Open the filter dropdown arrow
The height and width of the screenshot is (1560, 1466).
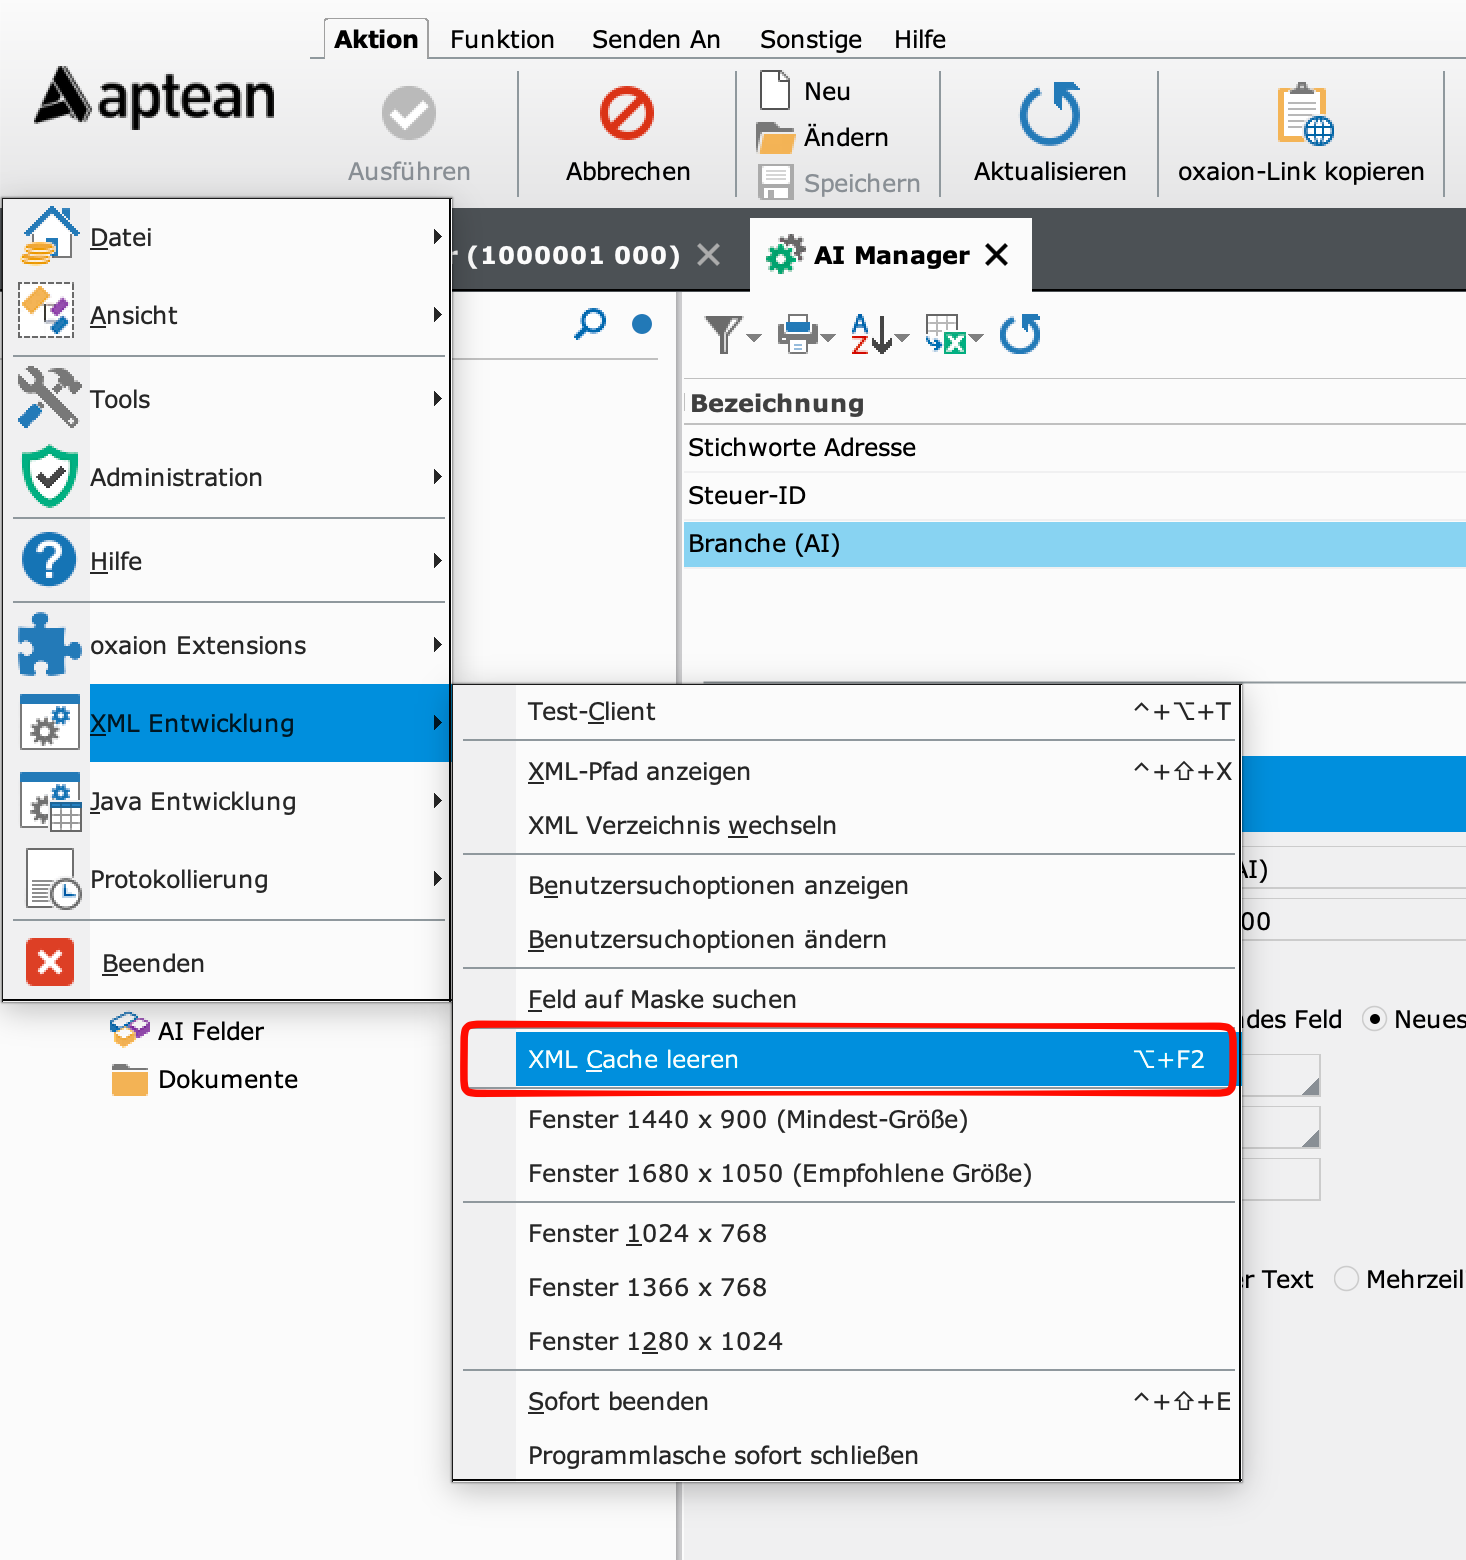(x=754, y=337)
